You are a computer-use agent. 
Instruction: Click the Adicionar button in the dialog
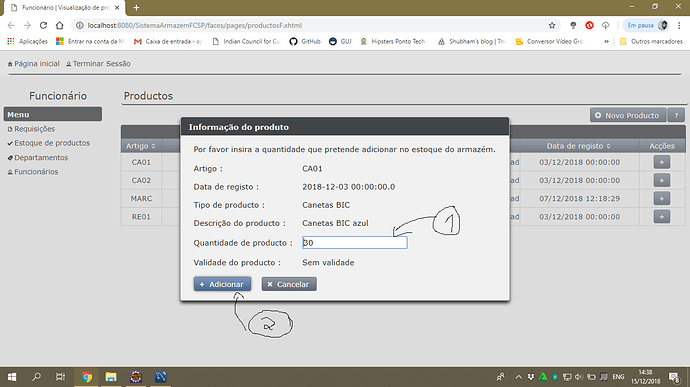point(222,284)
